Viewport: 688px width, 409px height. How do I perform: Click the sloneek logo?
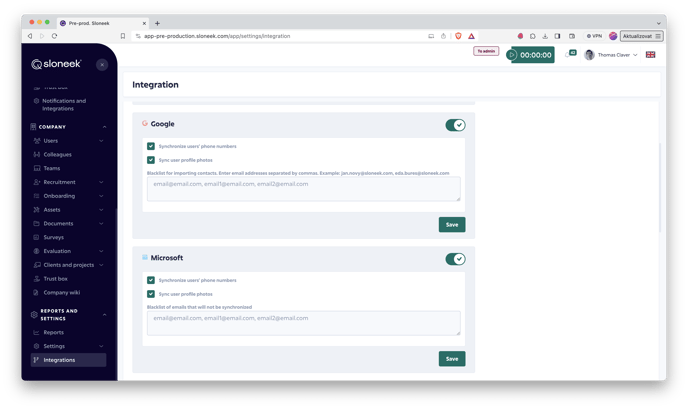pos(56,64)
